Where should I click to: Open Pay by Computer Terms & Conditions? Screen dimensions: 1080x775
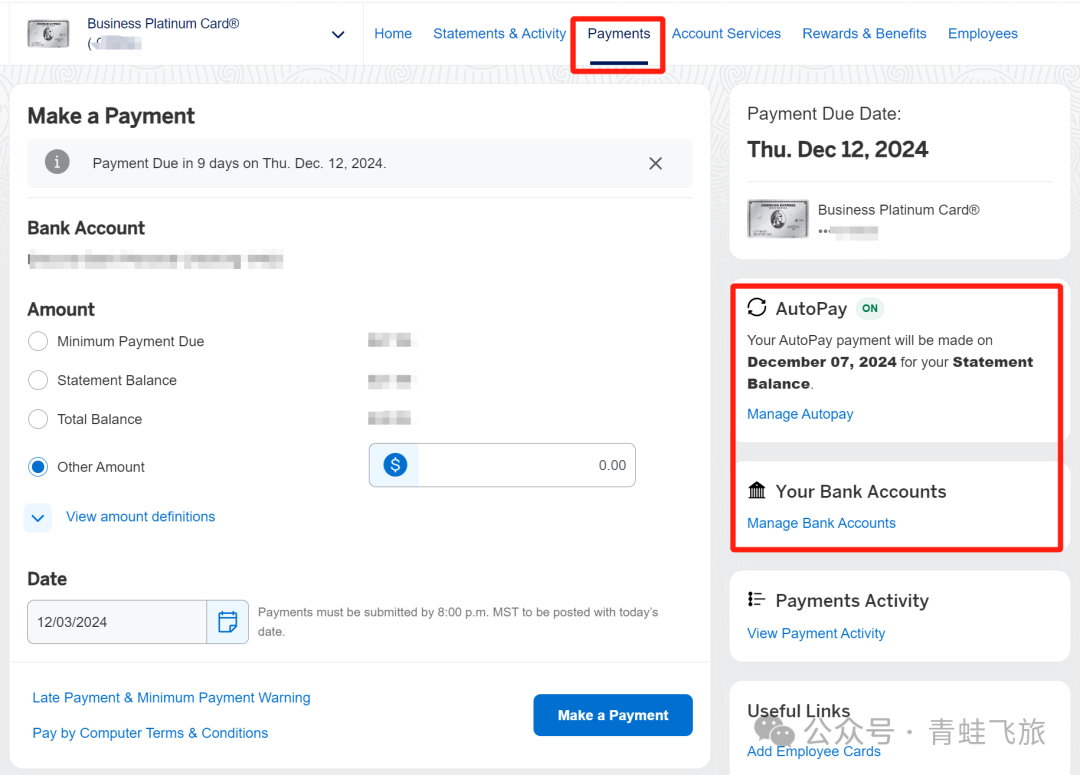[150, 733]
